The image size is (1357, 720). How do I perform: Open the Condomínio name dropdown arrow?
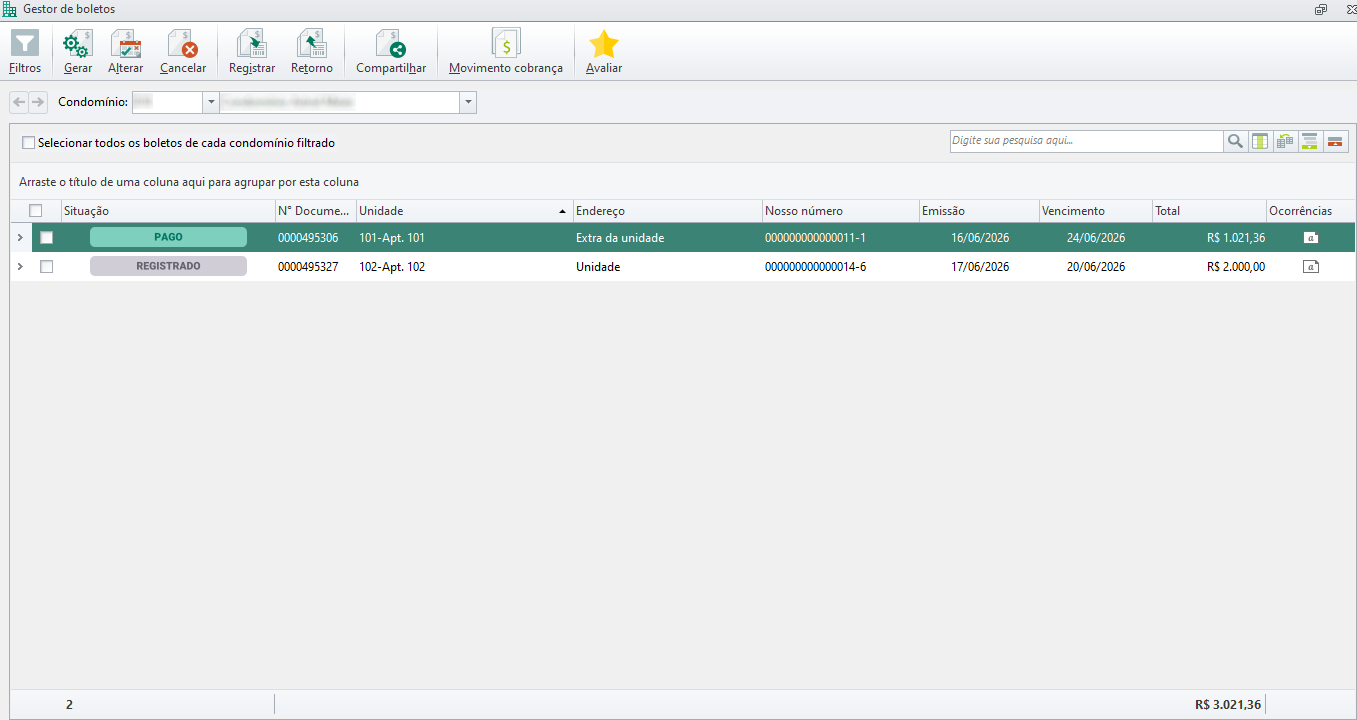(468, 102)
